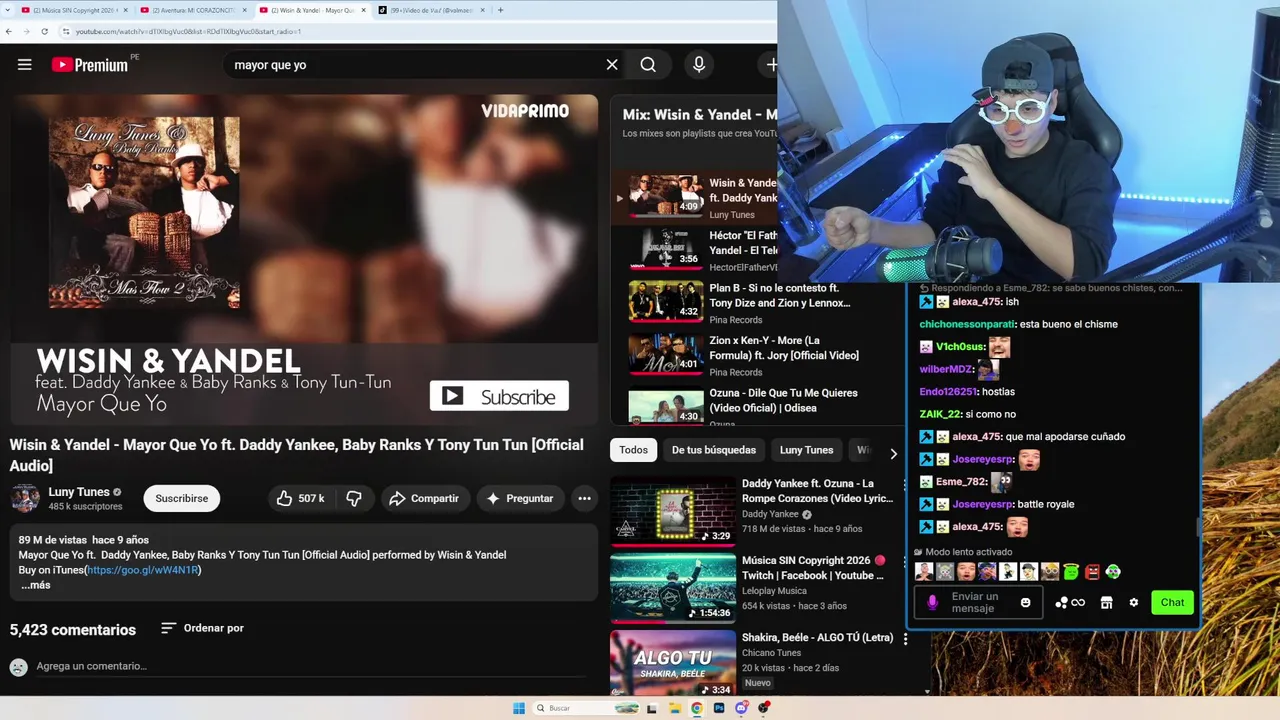
Task: Click the youtube.com address bar URL
Action: click(188, 31)
